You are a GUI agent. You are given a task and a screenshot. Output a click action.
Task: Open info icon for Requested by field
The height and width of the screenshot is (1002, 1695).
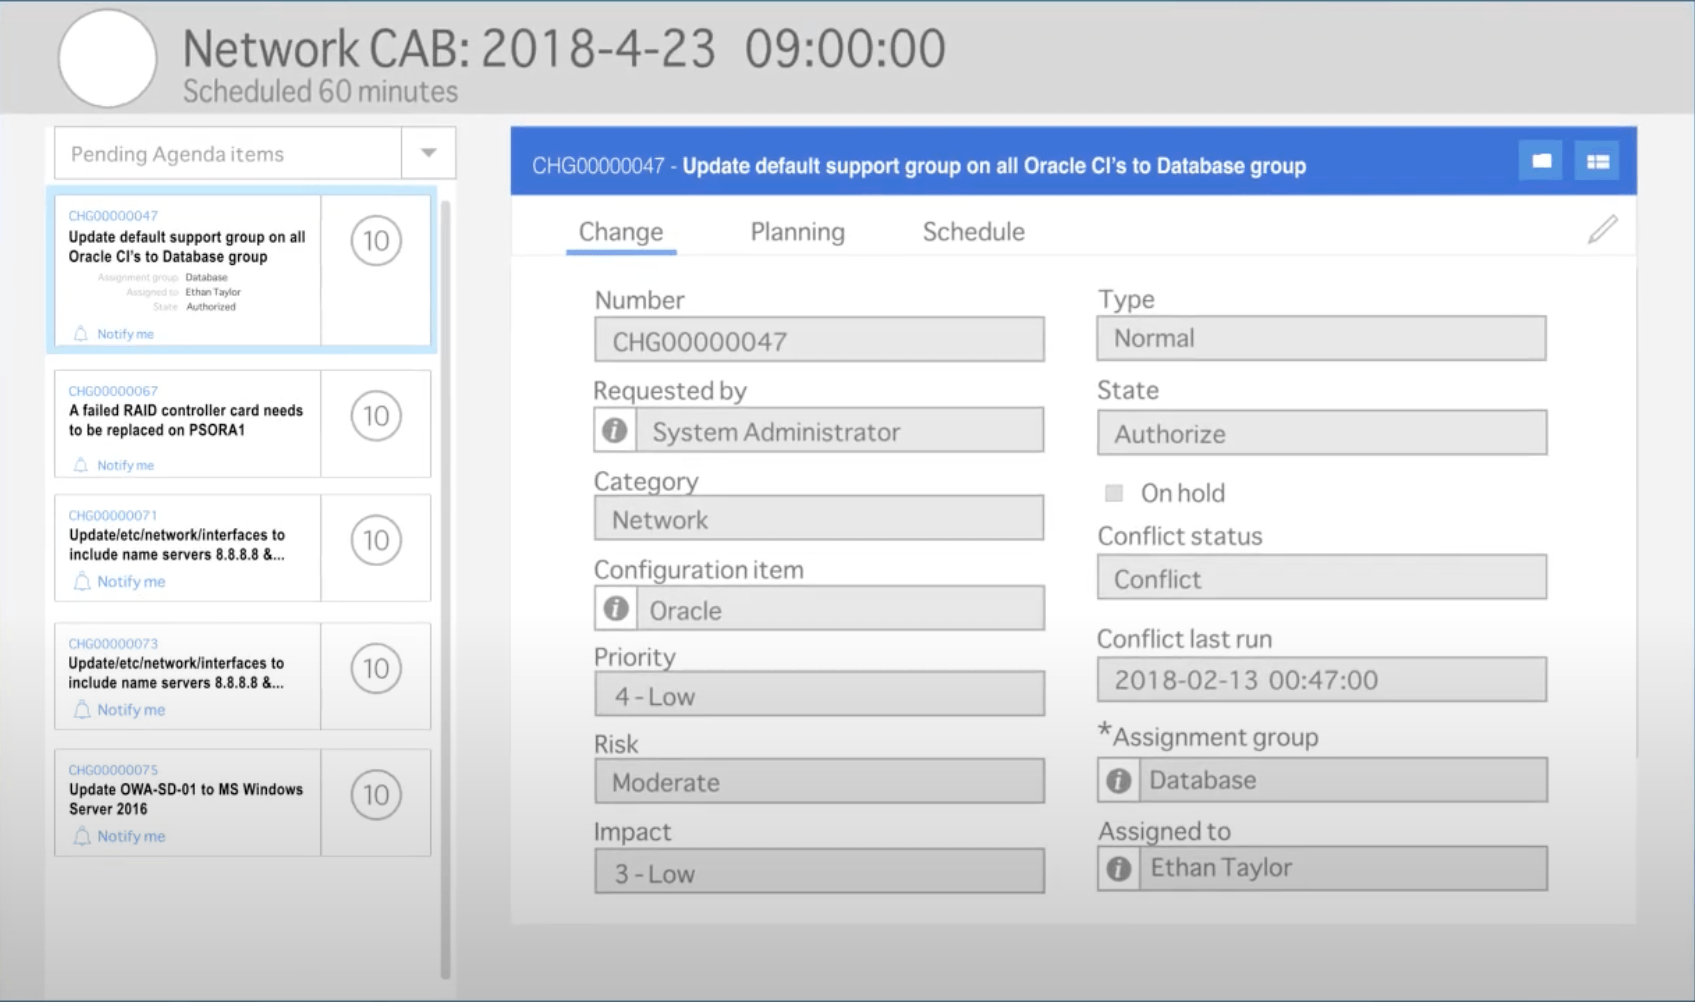[x=615, y=431]
